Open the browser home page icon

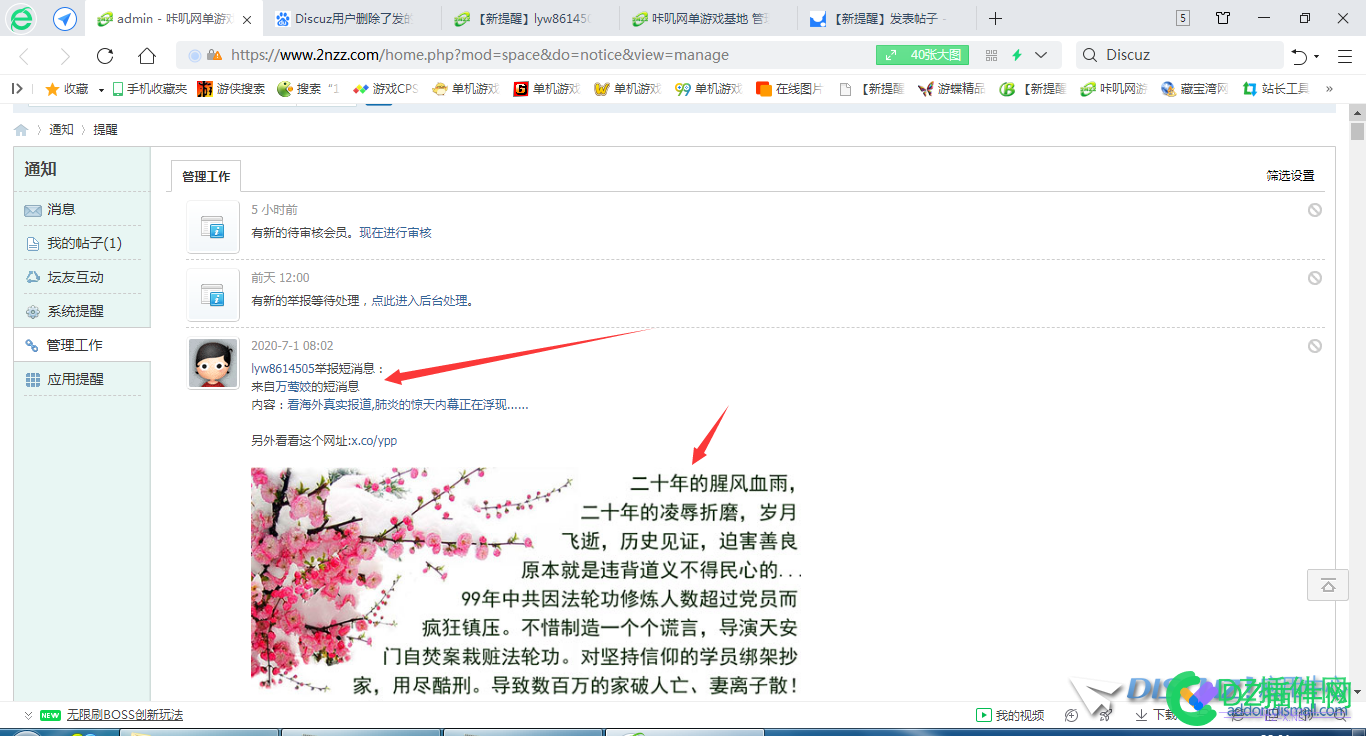click(147, 56)
